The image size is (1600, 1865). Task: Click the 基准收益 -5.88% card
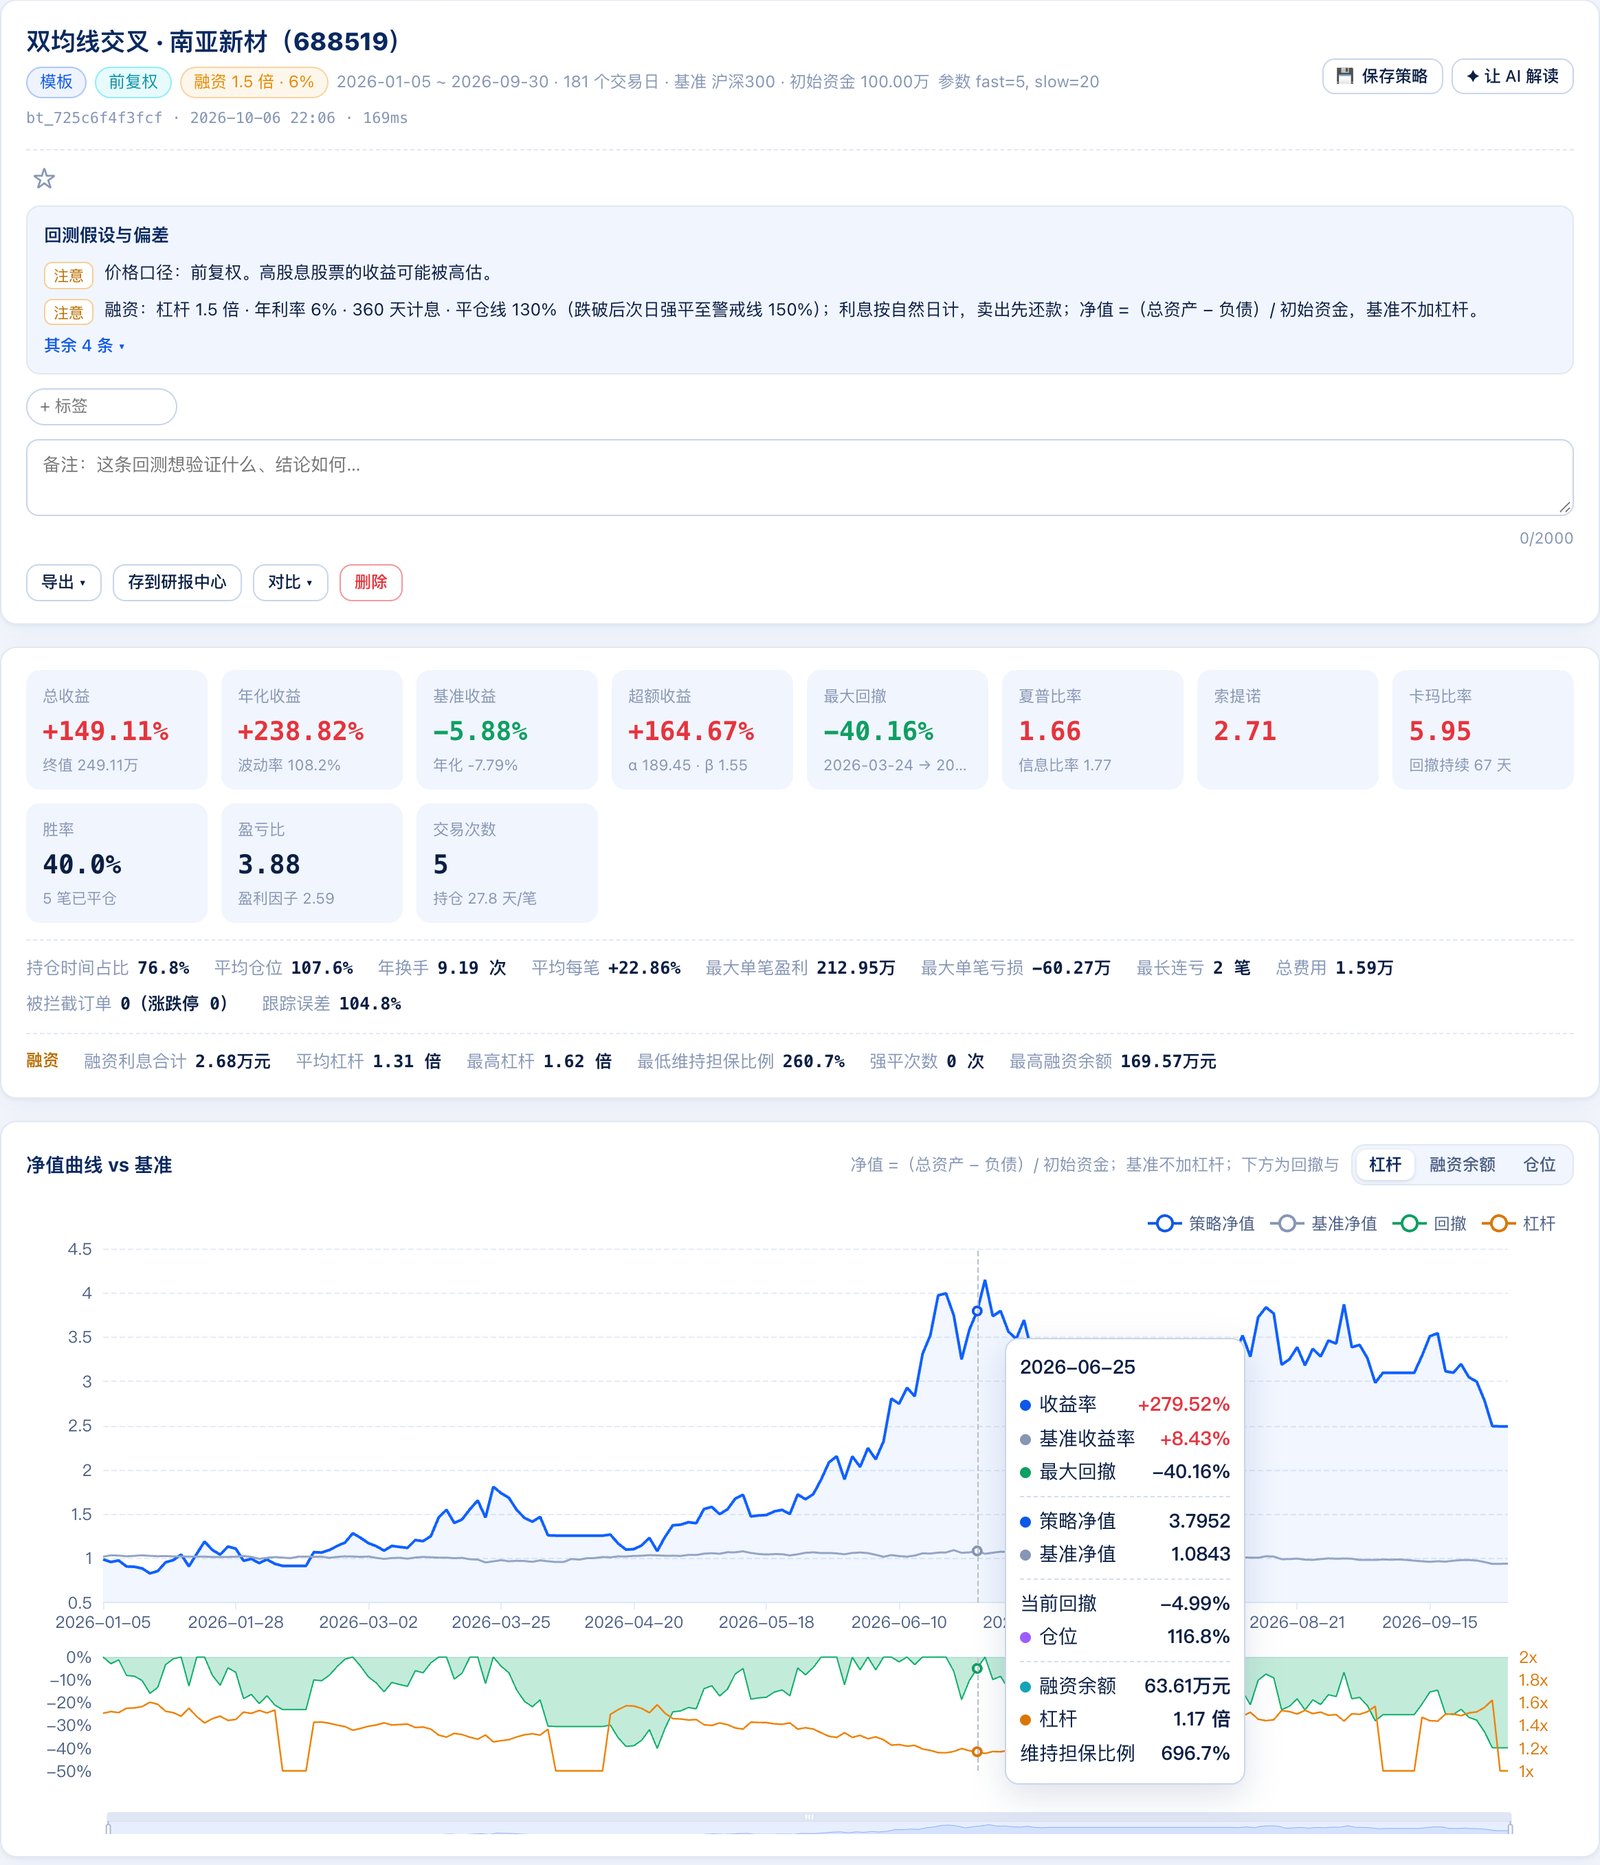507,730
